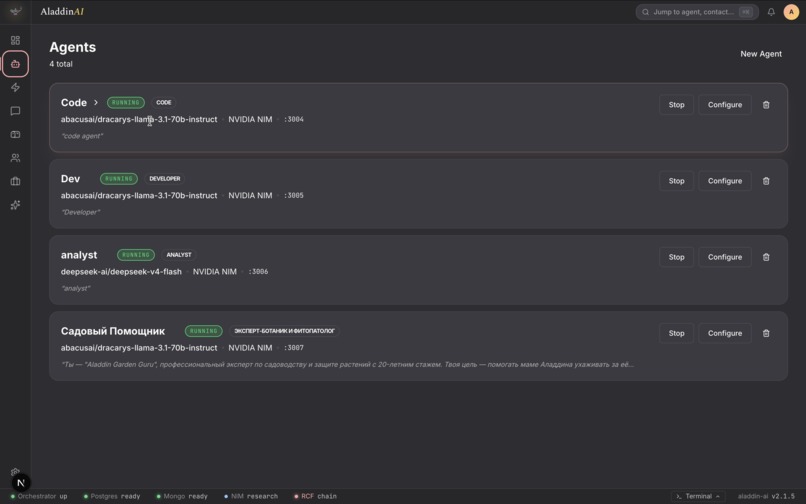
Task: Click port :3006 on analyst agent
Action: click(258, 272)
